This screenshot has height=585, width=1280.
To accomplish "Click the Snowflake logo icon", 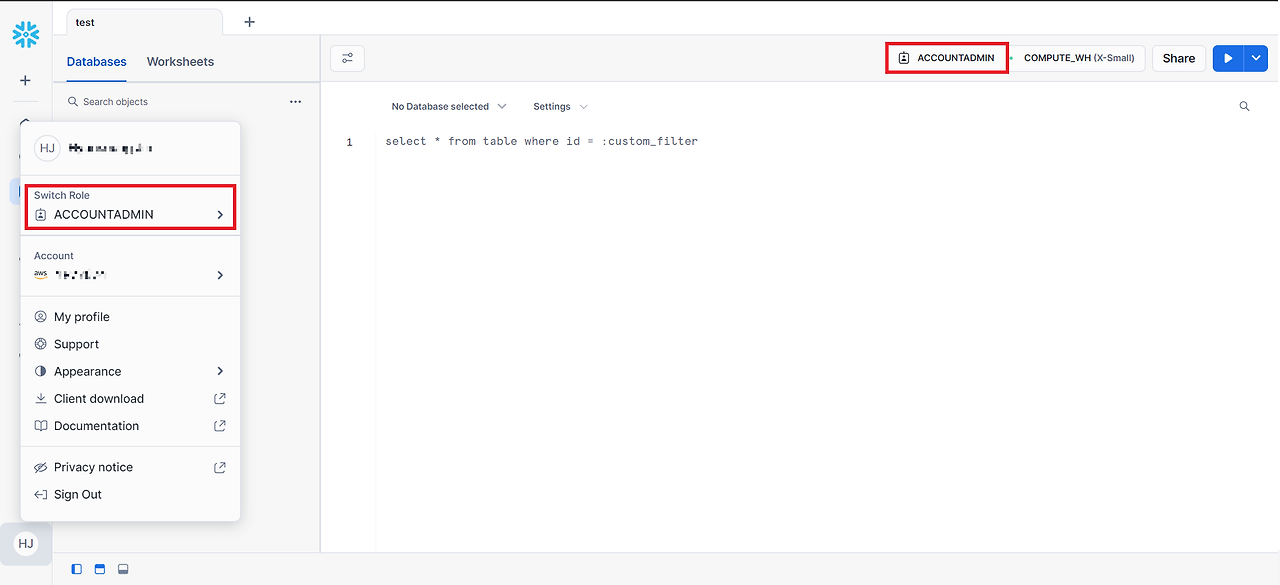I will (x=25, y=35).
